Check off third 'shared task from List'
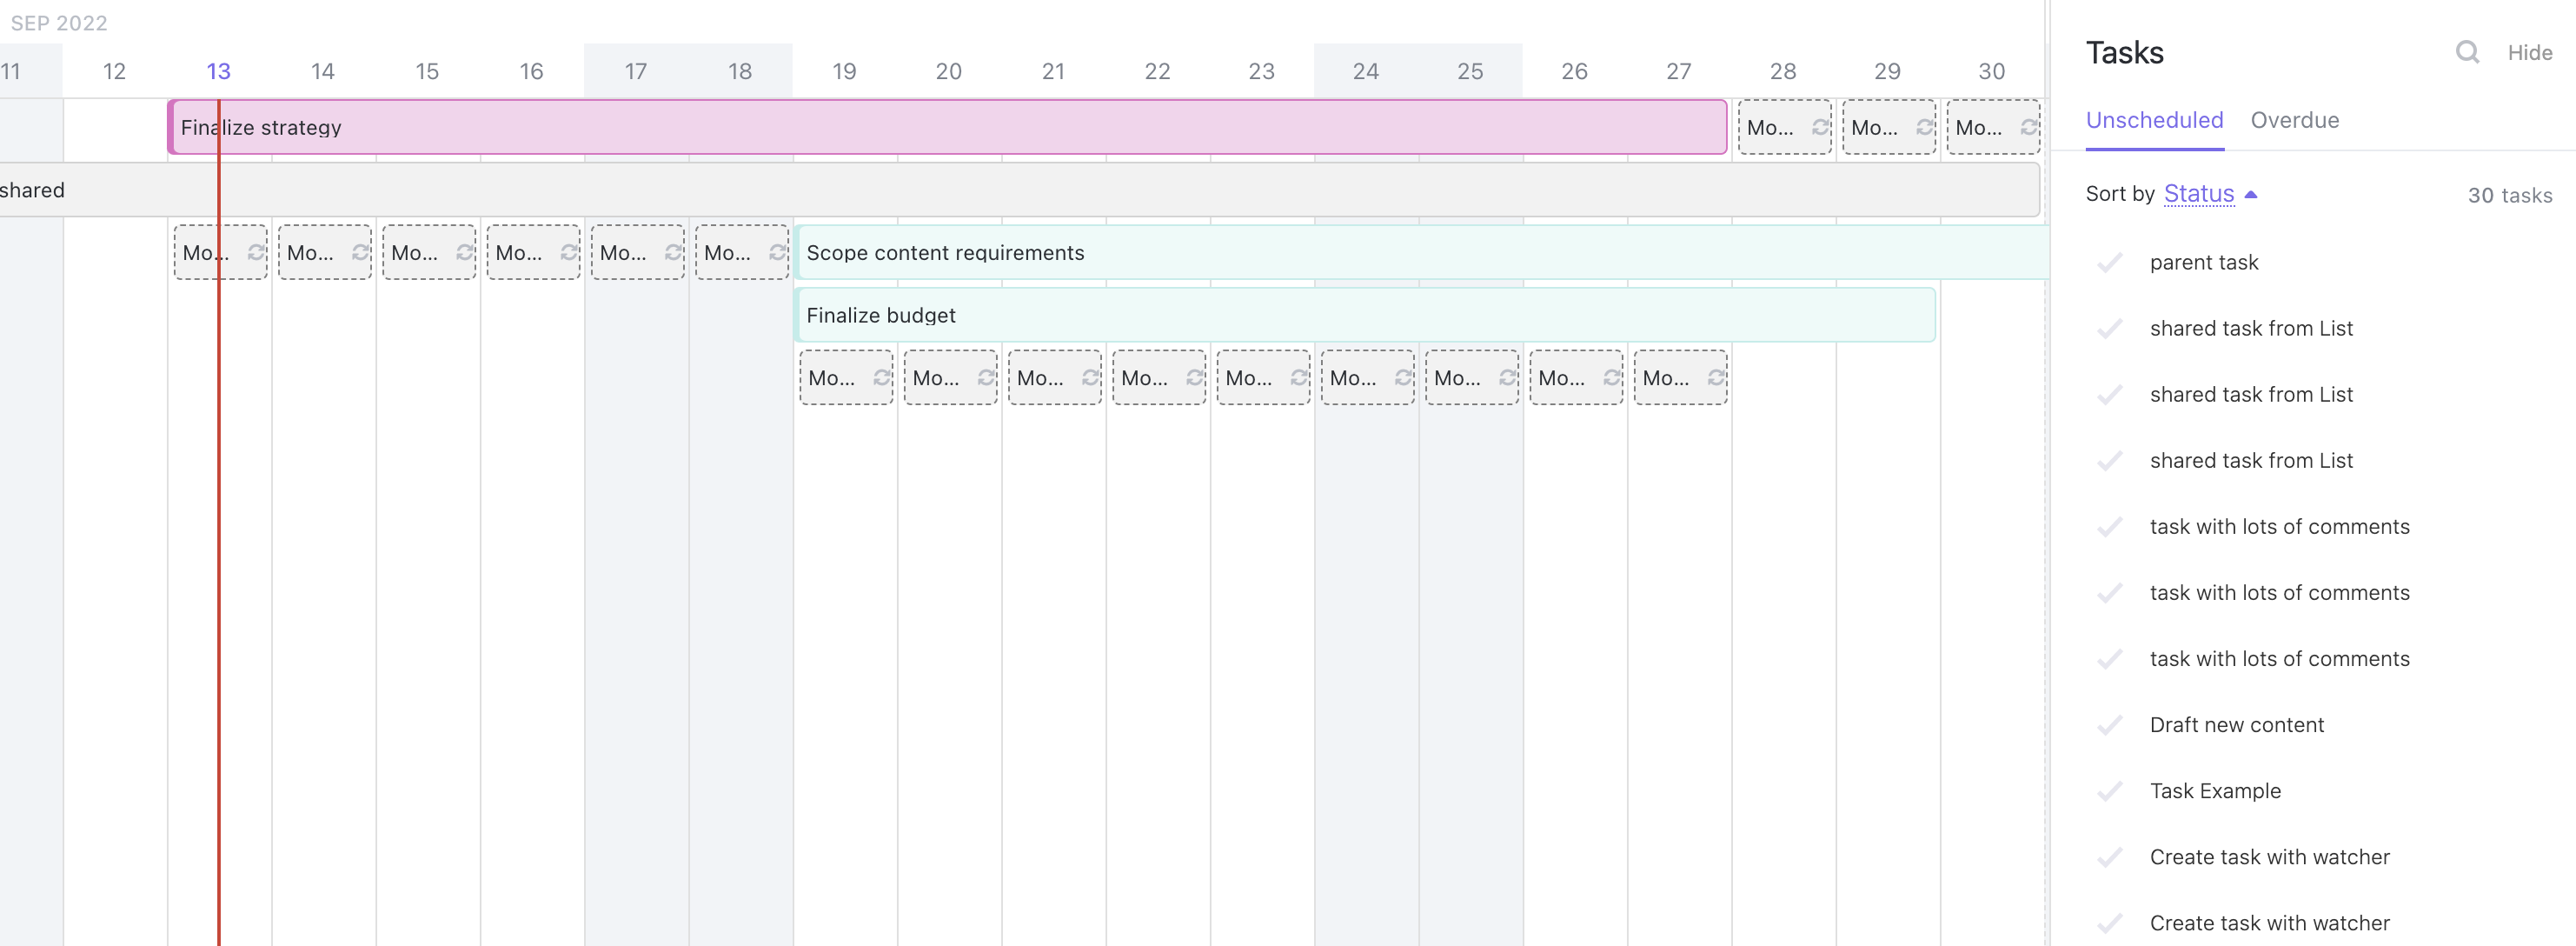Screen dimensions: 2576x946 [2110, 461]
